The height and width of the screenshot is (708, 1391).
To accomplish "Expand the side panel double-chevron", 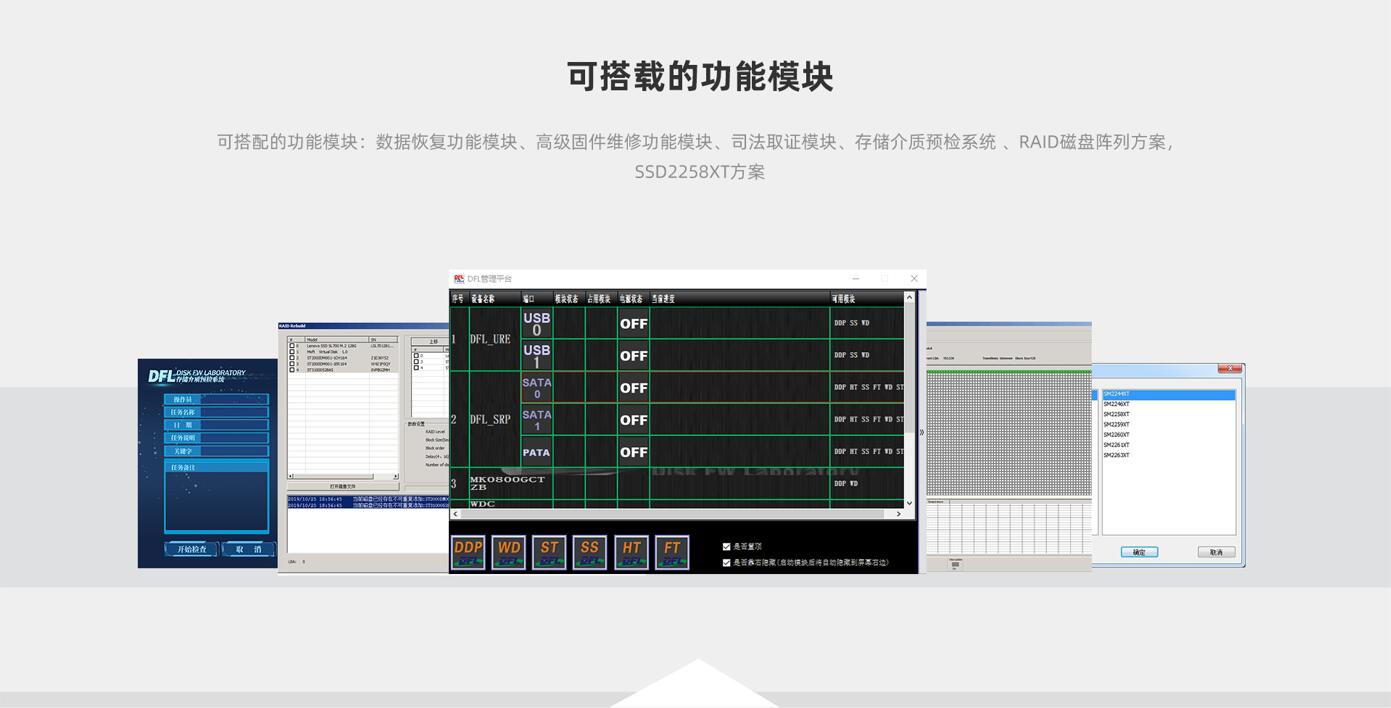I will point(922,433).
